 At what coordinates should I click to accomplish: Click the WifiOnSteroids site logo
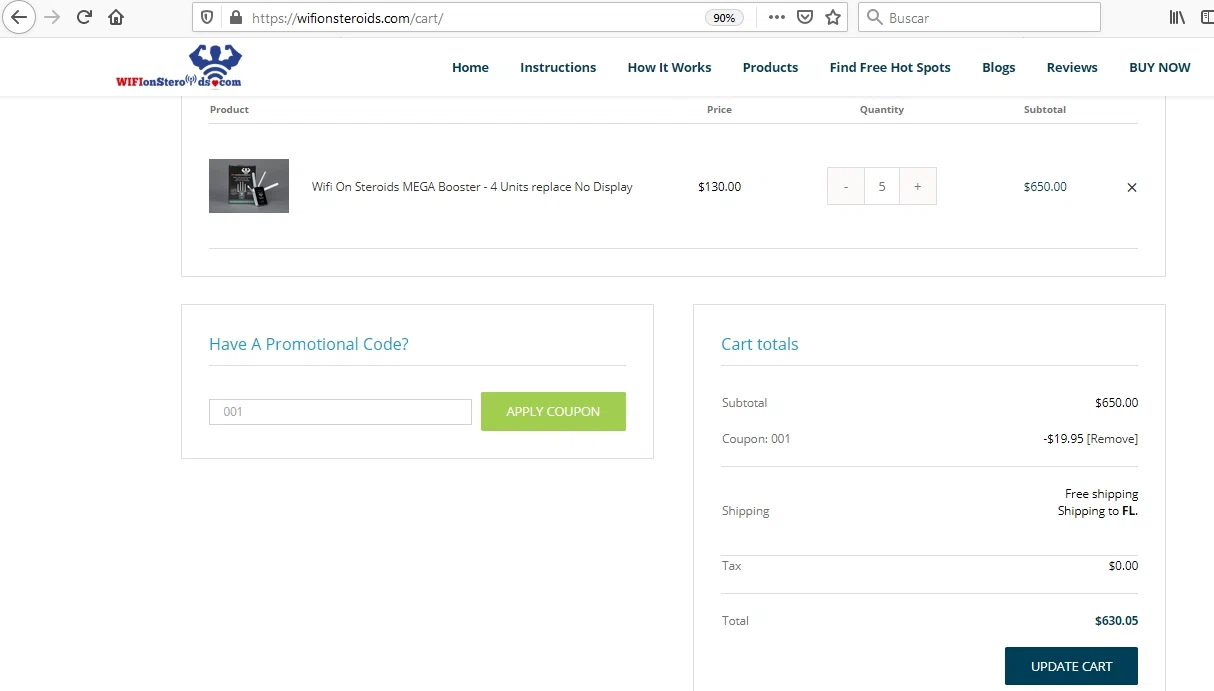click(x=179, y=66)
